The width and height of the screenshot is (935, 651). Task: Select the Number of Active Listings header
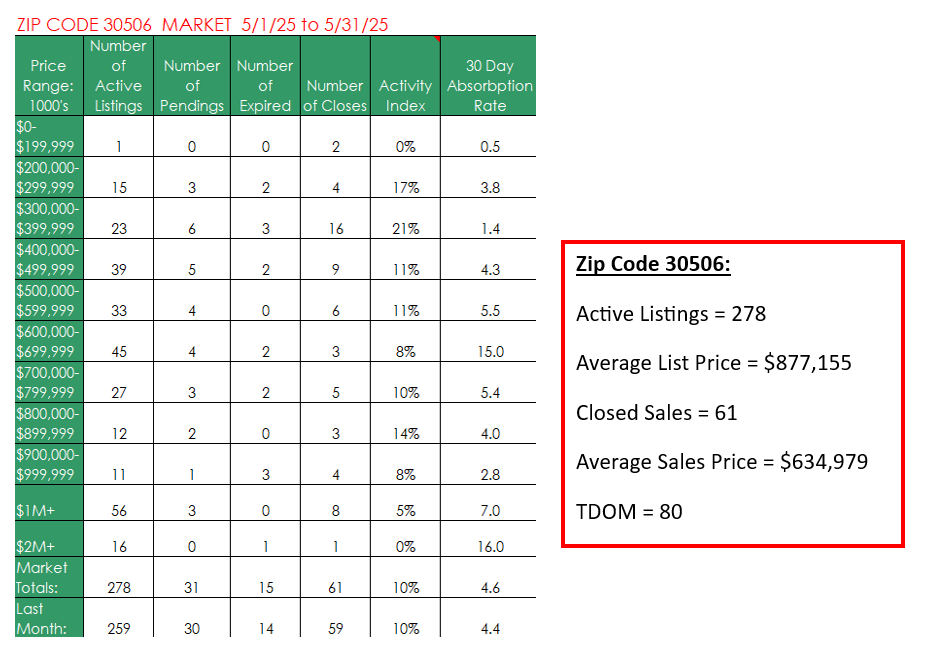point(119,76)
